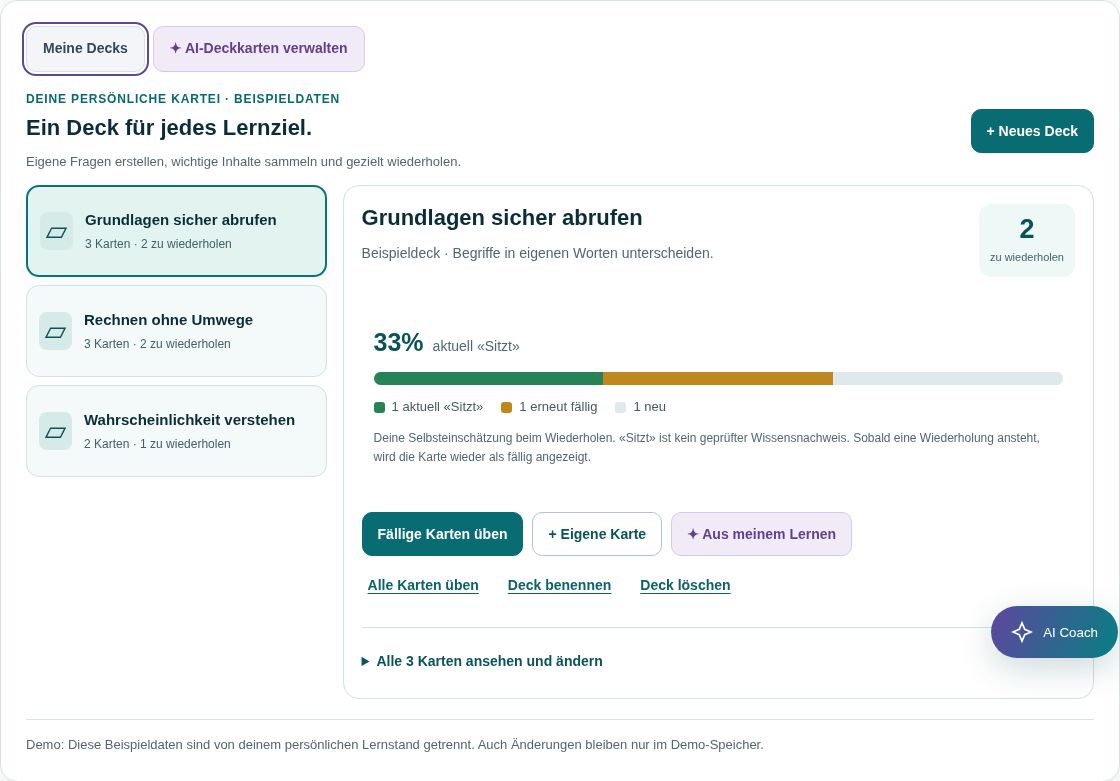This screenshot has width=1120, height=781.
Task: Click the Ein Deck für jedes Lernziel heading
Action: click(169, 128)
